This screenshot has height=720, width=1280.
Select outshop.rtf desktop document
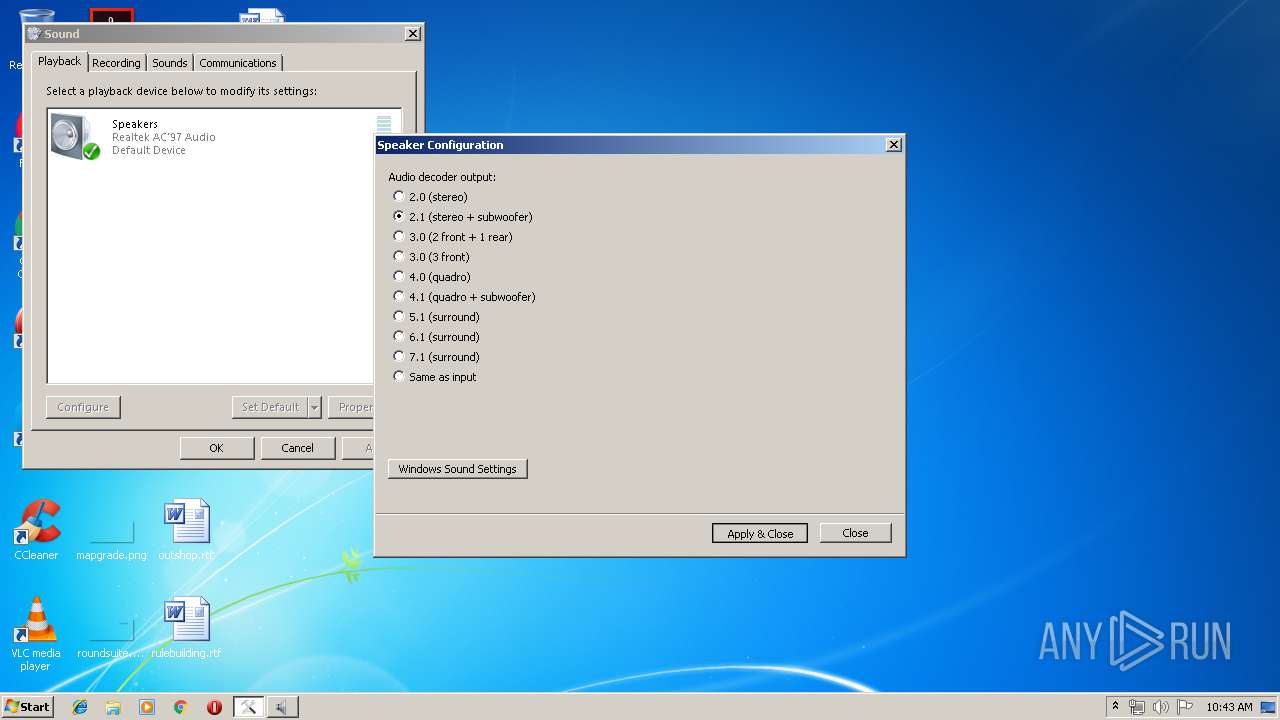click(x=187, y=530)
